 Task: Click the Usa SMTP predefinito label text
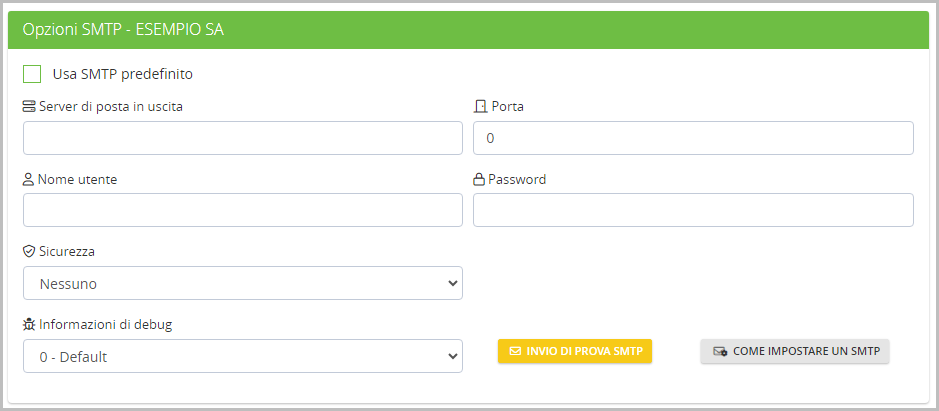point(122,73)
